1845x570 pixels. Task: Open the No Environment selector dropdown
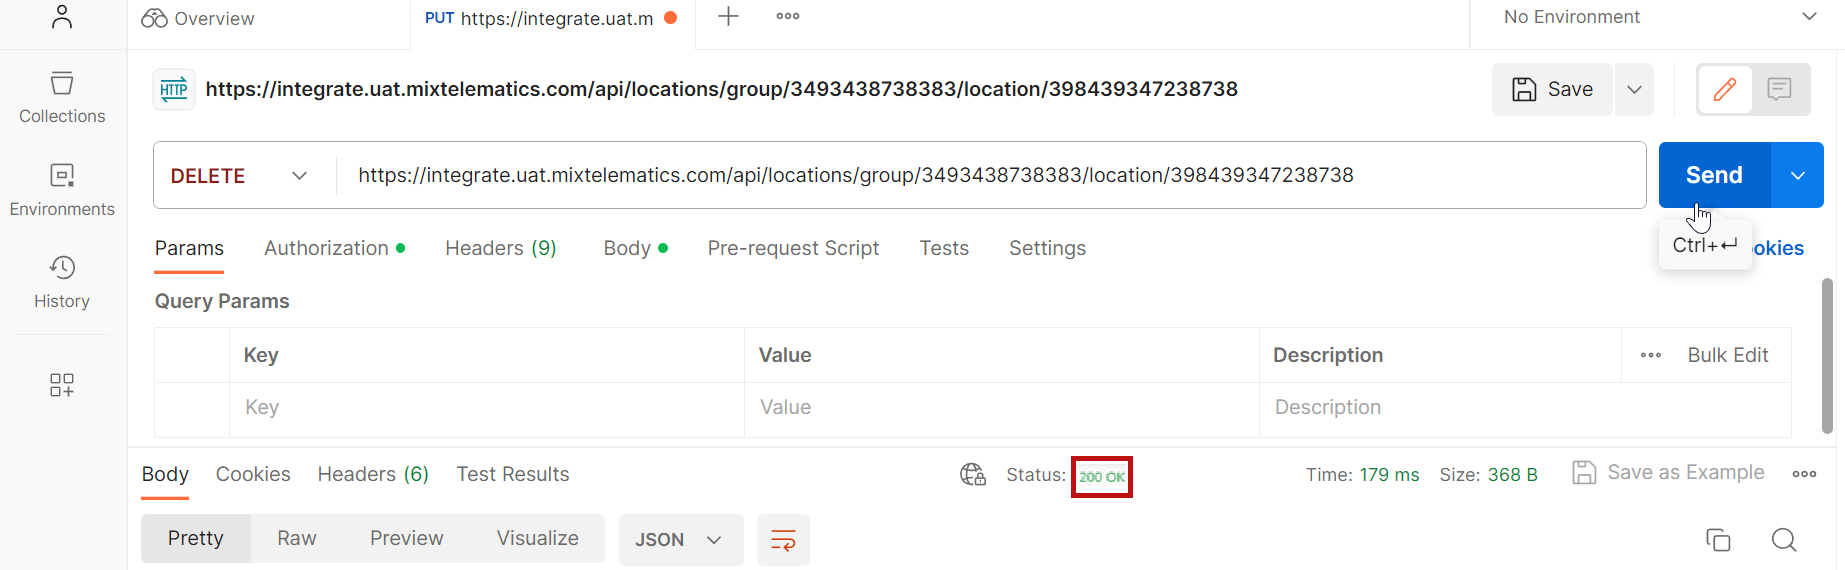[1659, 17]
